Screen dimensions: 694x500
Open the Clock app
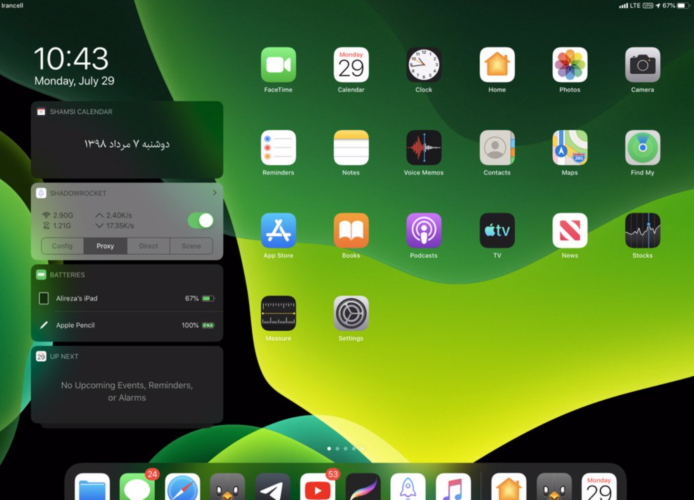pos(424,65)
